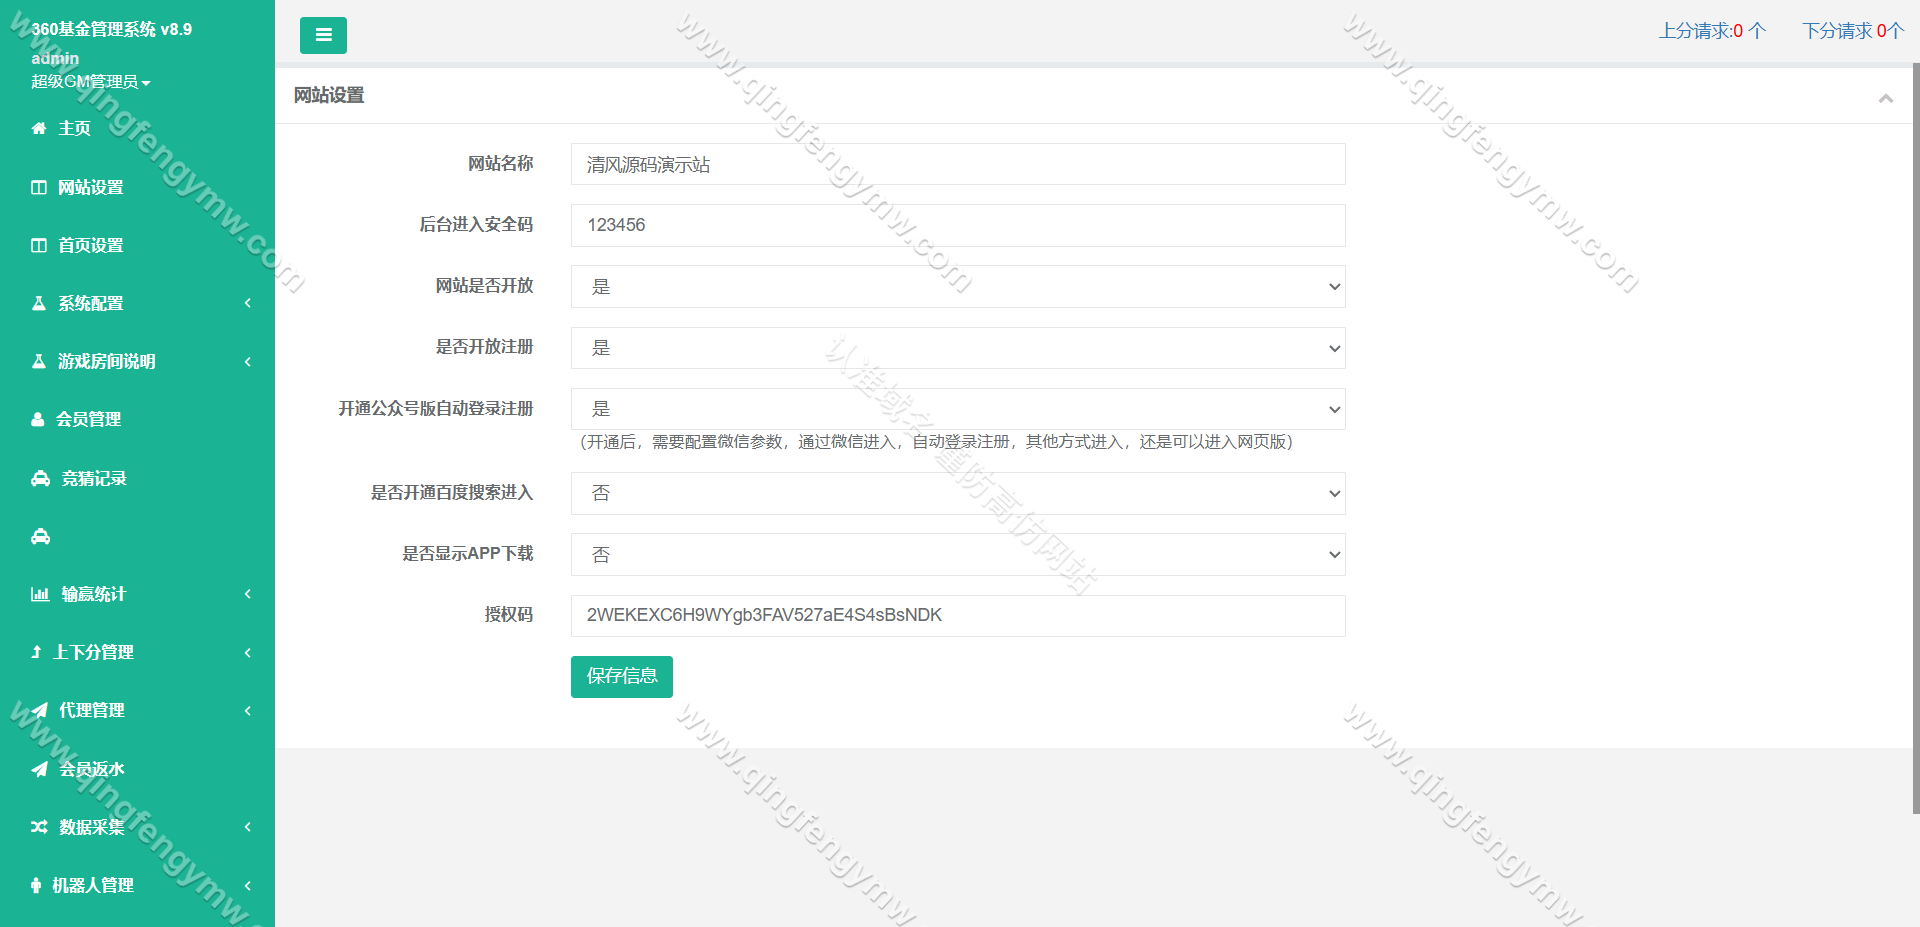Viewport: 1920px width, 927px height.
Task: Open the 是否开放注册 dropdown
Action: point(957,348)
